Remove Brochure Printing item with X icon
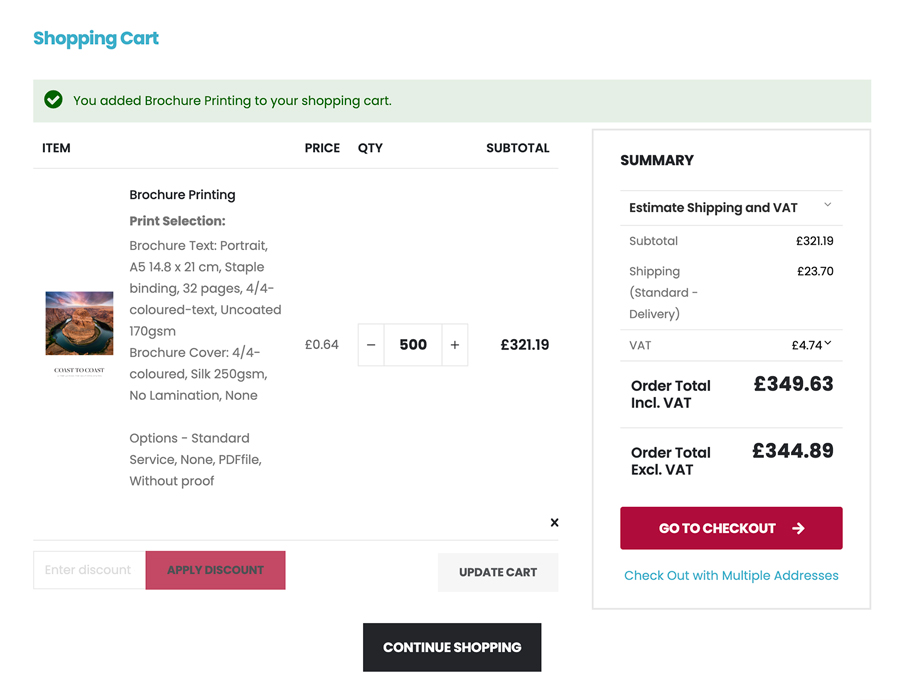The height and width of the screenshot is (700, 900). [554, 522]
